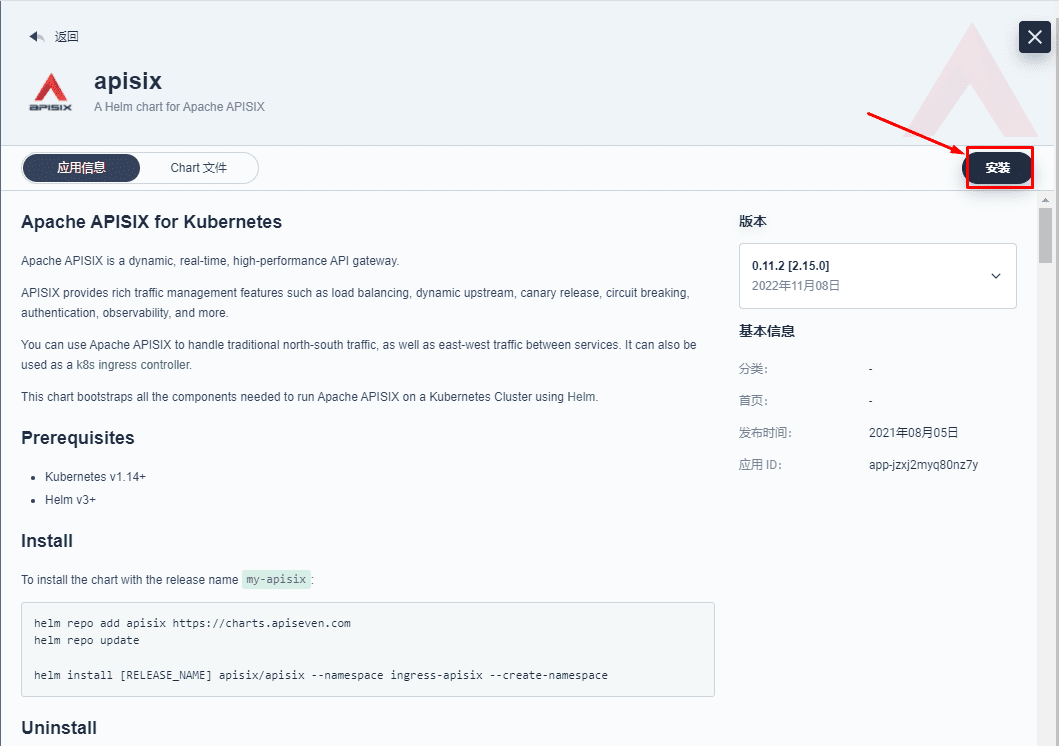Click the 'helm repo update' code line
The height and width of the screenshot is (746, 1059).
pos(86,640)
